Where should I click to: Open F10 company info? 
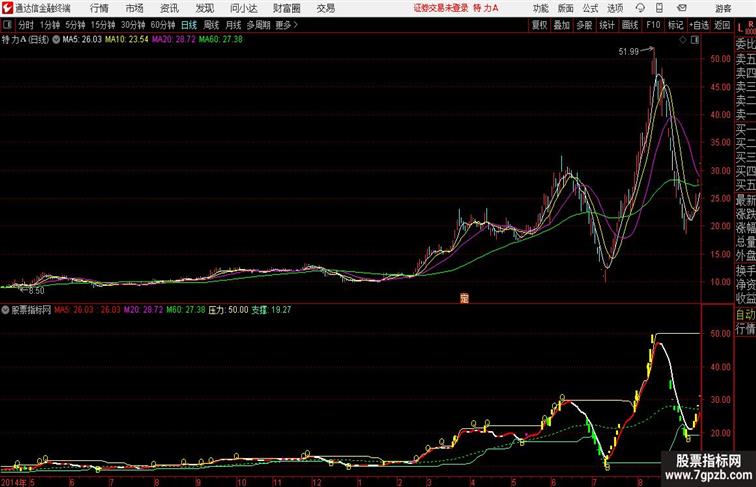pos(653,25)
